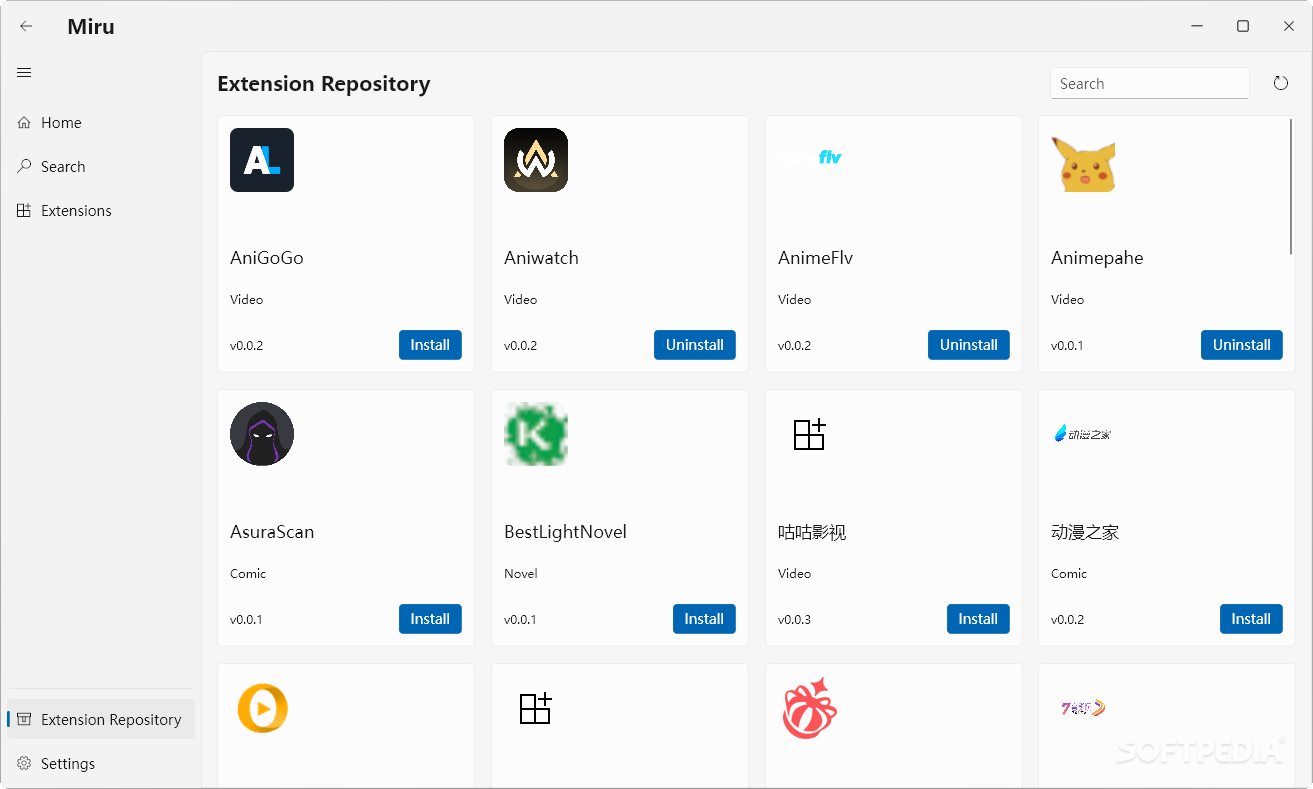Click the red gift-ball extension icon
The width and height of the screenshot is (1313, 789).
pyautogui.click(x=810, y=708)
